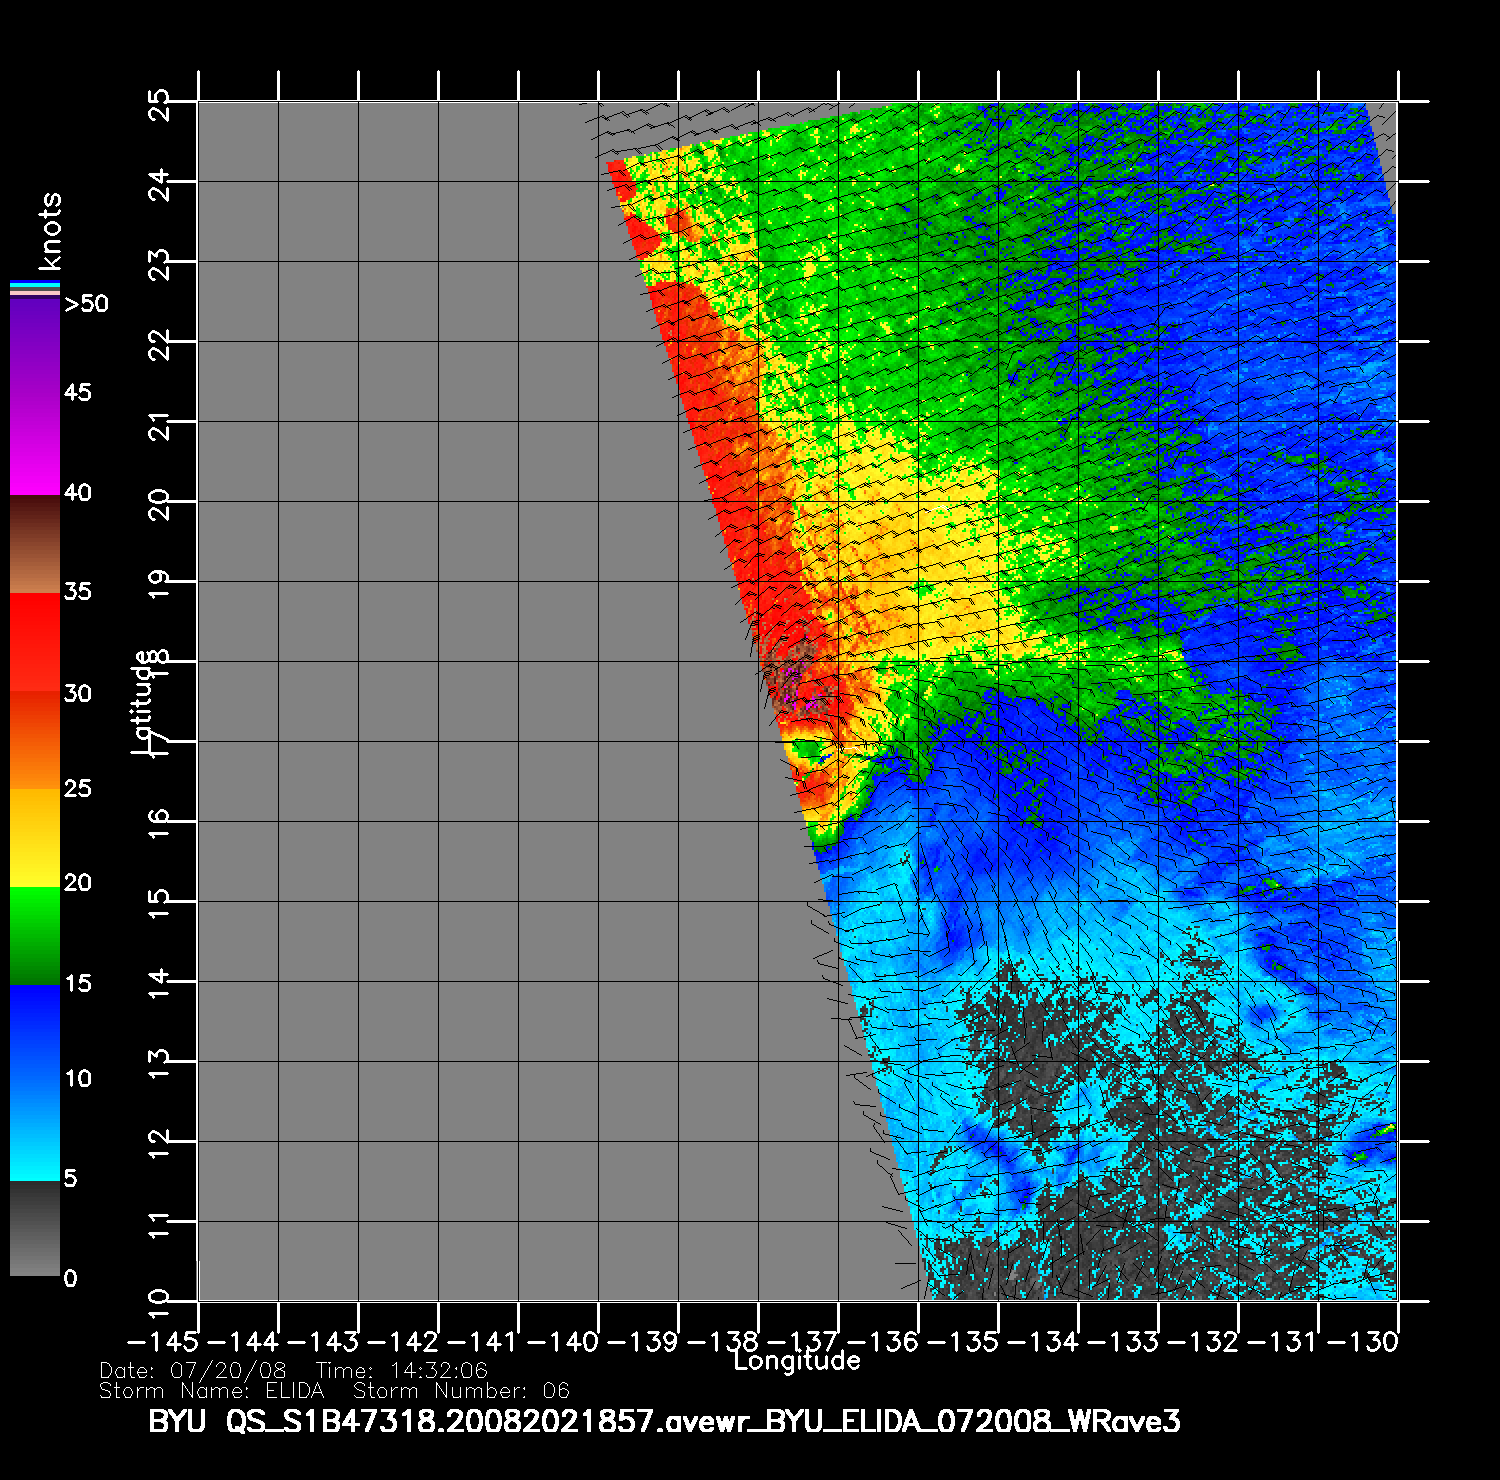Click the 25 latitude tick label

click(160, 104)
